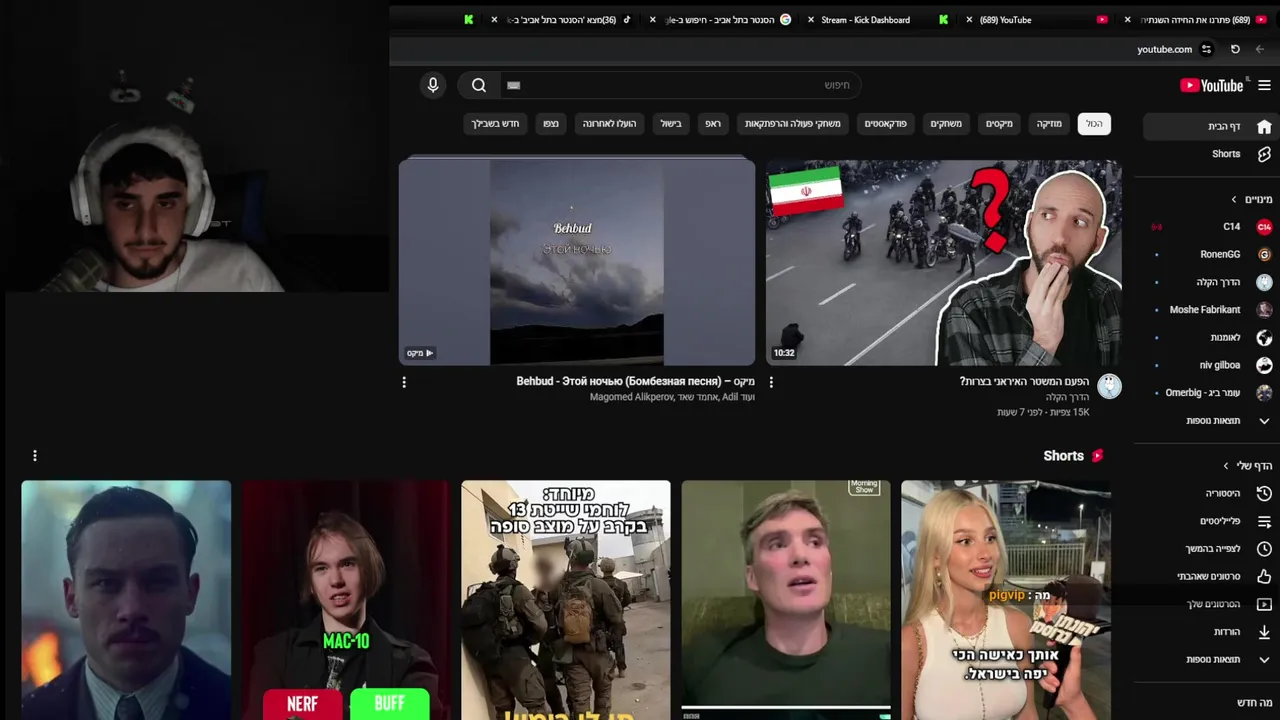Click the Shorts shelf heading

(x=1073, y=456)
